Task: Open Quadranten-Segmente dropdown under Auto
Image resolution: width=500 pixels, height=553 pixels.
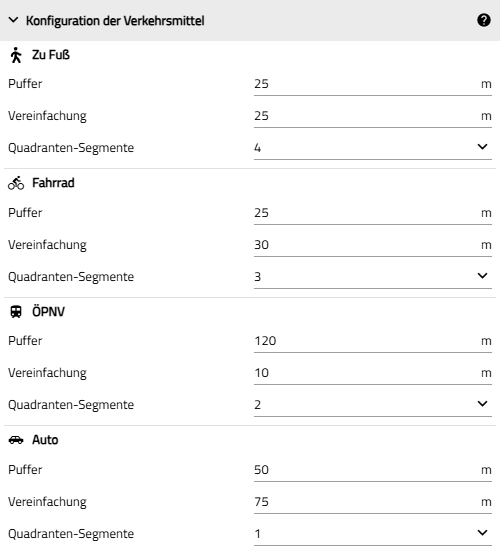Action: pos(373,534)
